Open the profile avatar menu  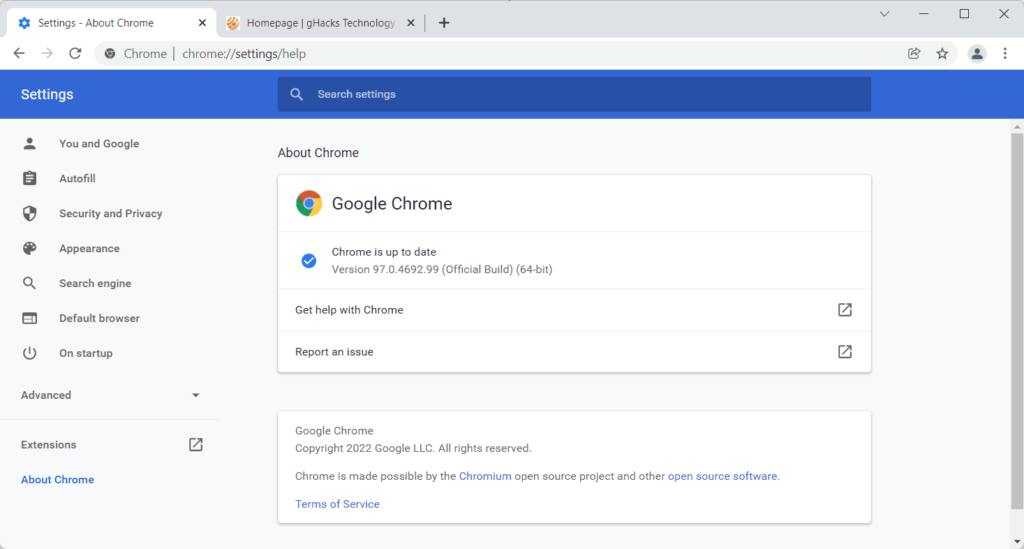tap(977, 54)
